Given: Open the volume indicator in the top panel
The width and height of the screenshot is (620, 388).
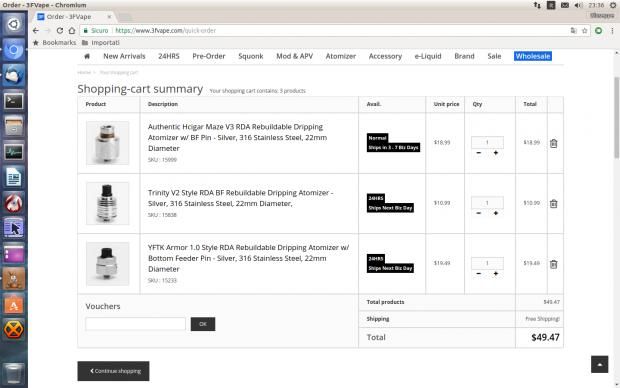Looking at the screenshot, I should (578, 5).
